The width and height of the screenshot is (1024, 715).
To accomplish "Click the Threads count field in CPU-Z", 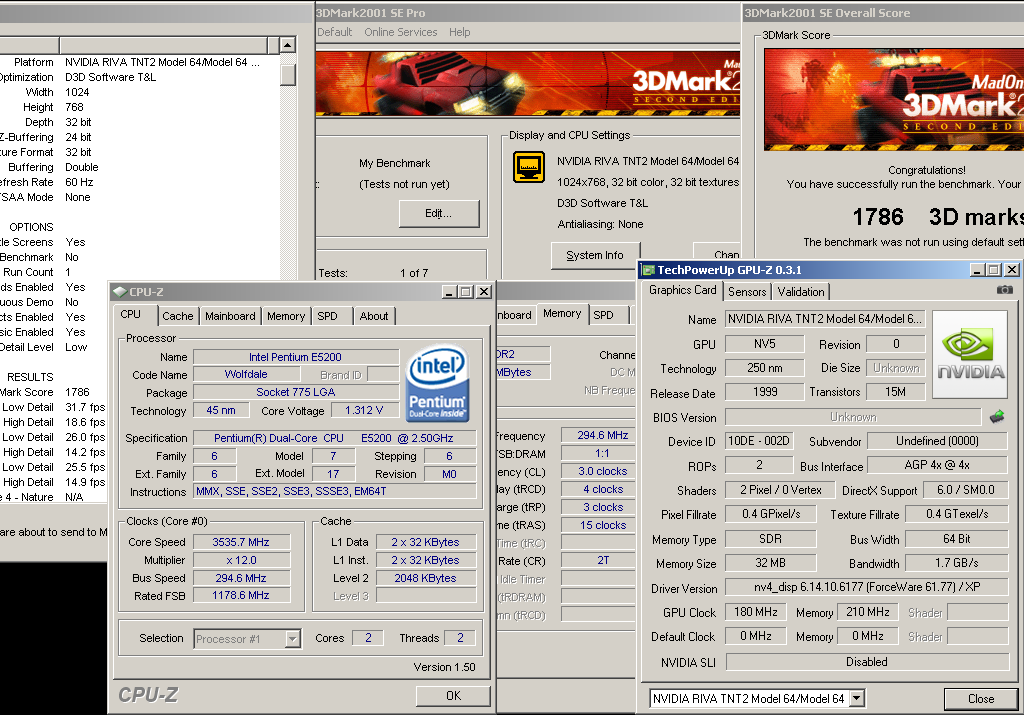I will click(460, 638).
